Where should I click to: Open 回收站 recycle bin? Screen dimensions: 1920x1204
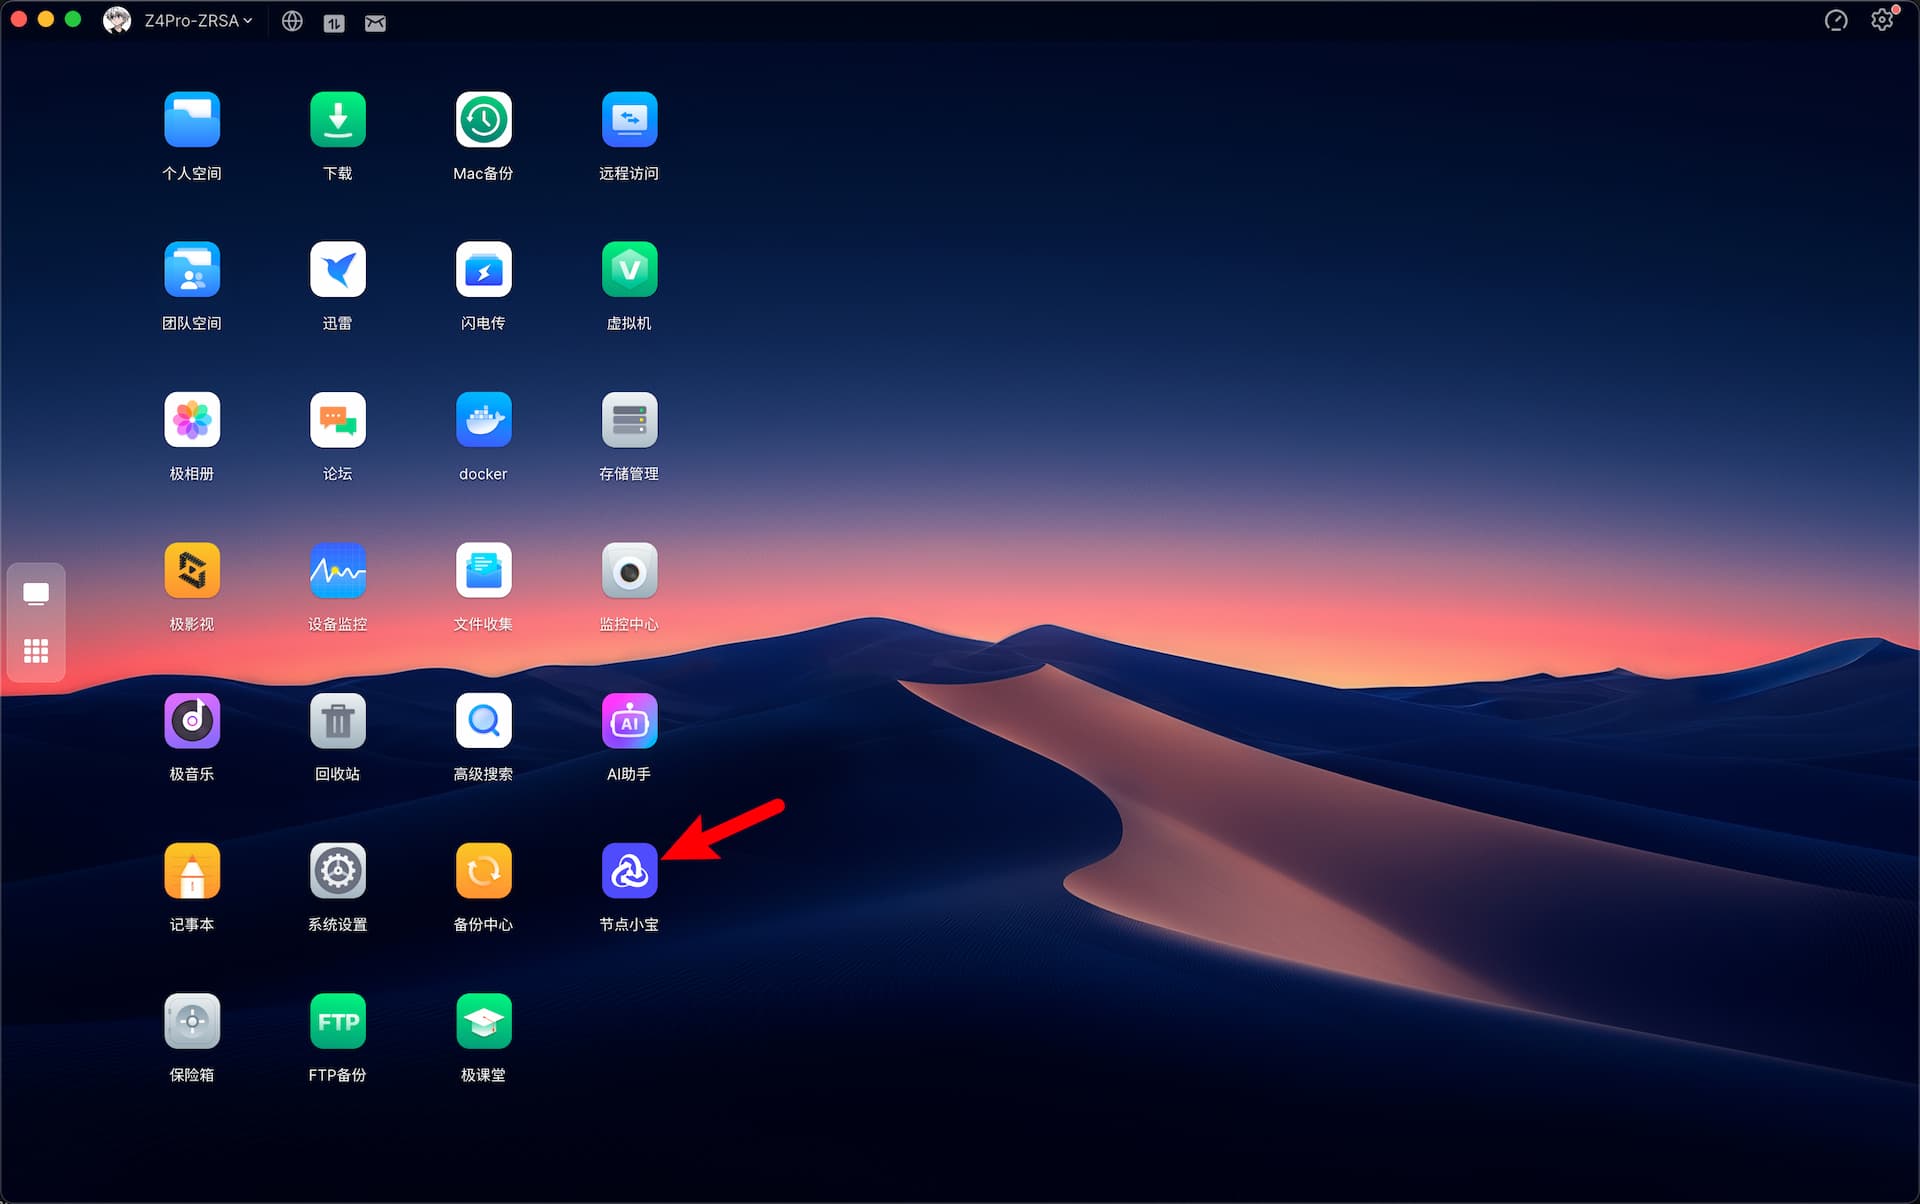click(337, 721)
